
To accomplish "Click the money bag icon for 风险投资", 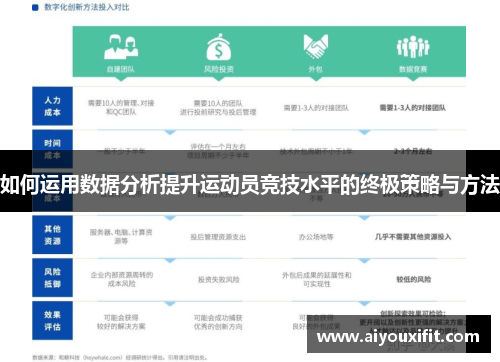I will pos(219,47).
